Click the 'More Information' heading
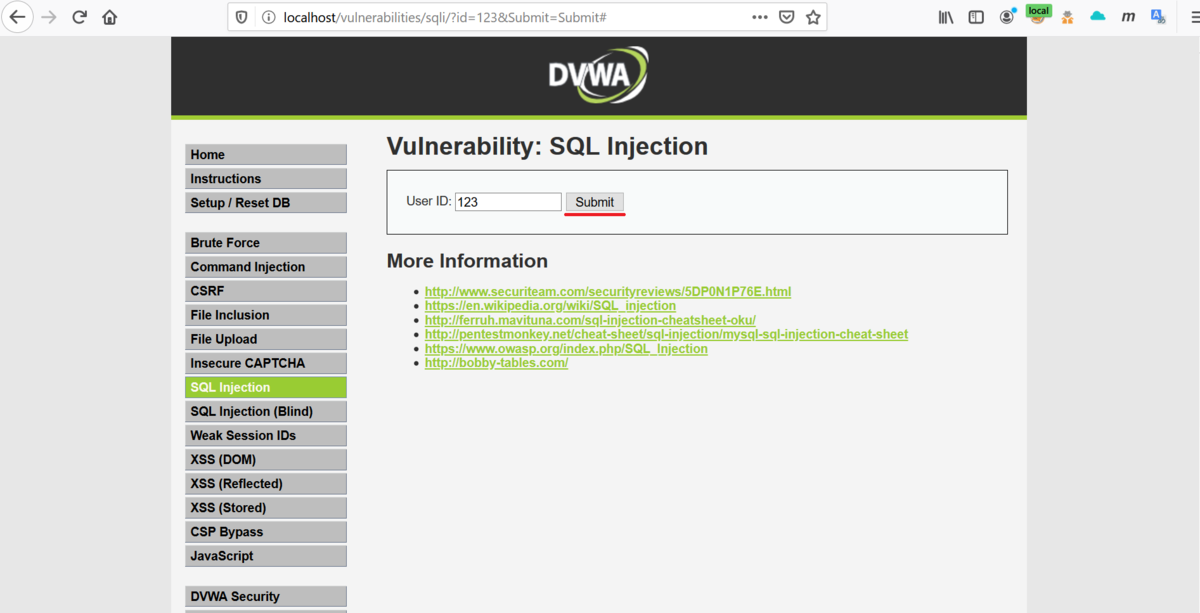 pyautogui.click(x=467, y=261)
